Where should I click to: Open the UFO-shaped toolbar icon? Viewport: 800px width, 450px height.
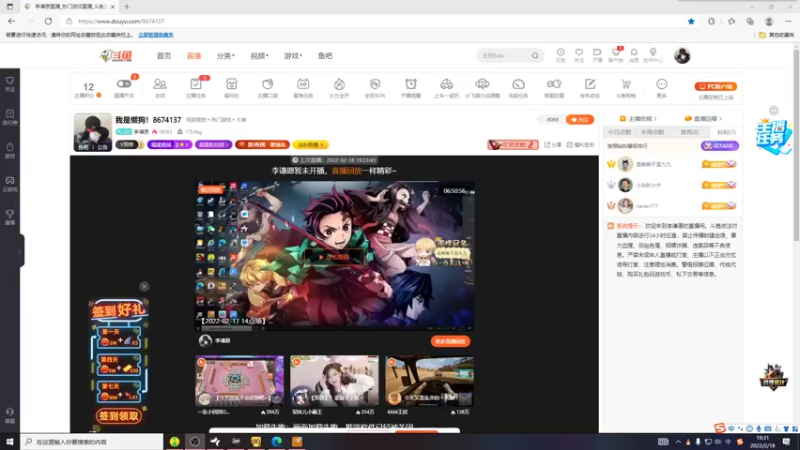pos(482,84)
